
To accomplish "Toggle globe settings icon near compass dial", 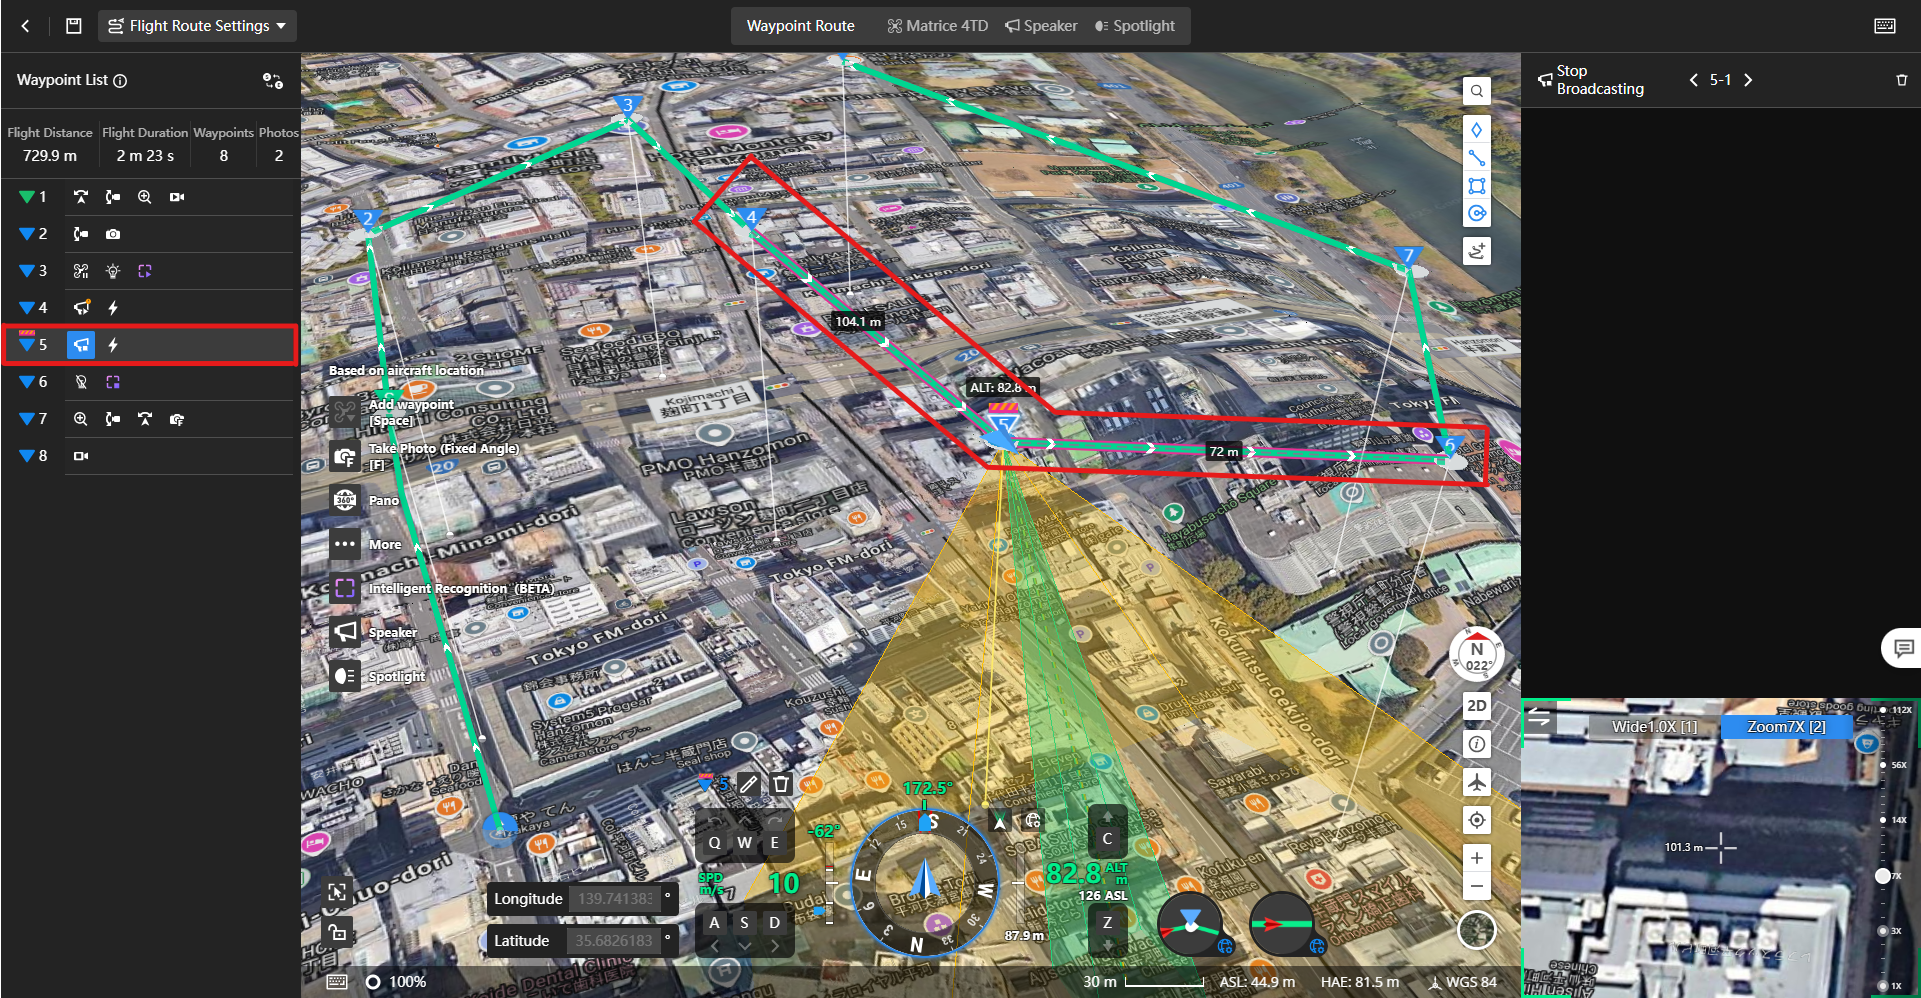I will [x=1033, y=821].
